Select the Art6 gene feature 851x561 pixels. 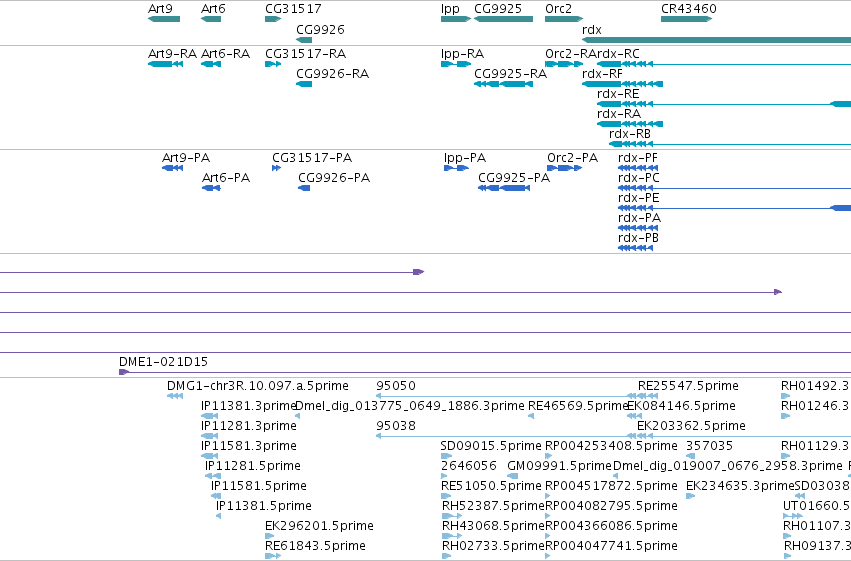[211, 19]
